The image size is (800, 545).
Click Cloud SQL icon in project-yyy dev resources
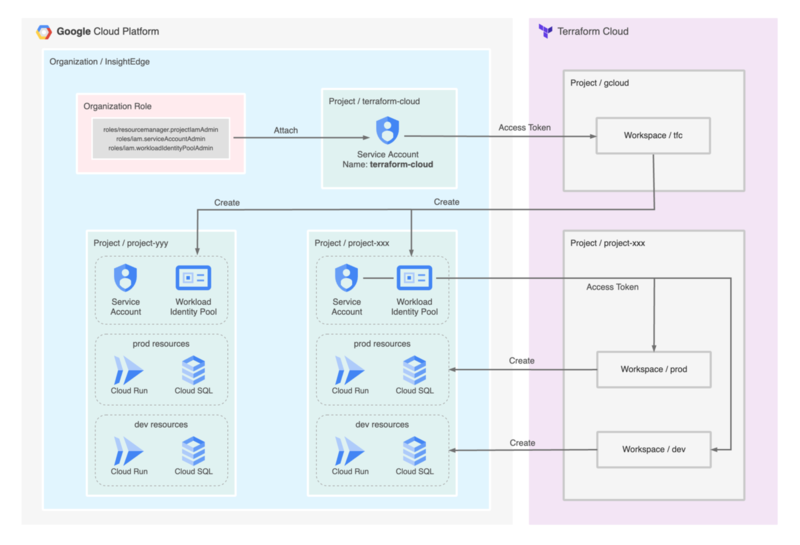tap(193, 451)
